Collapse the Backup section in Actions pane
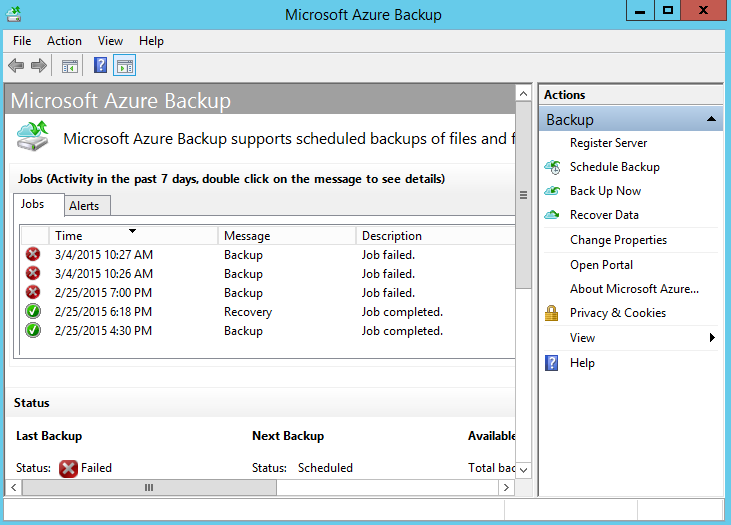The image size is (731, 525). [711, 119]
